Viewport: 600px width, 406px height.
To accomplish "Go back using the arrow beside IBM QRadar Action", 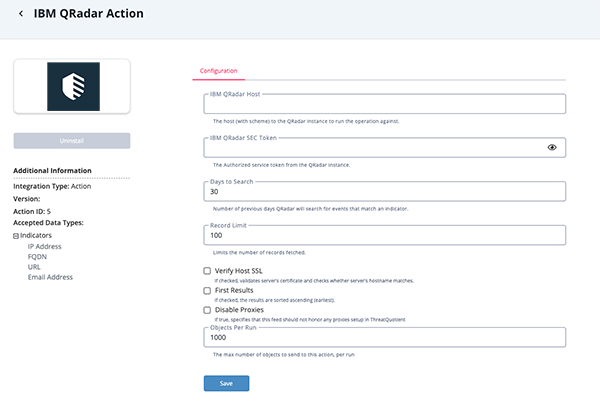I will pyautogui.click(x=21, y=13).
